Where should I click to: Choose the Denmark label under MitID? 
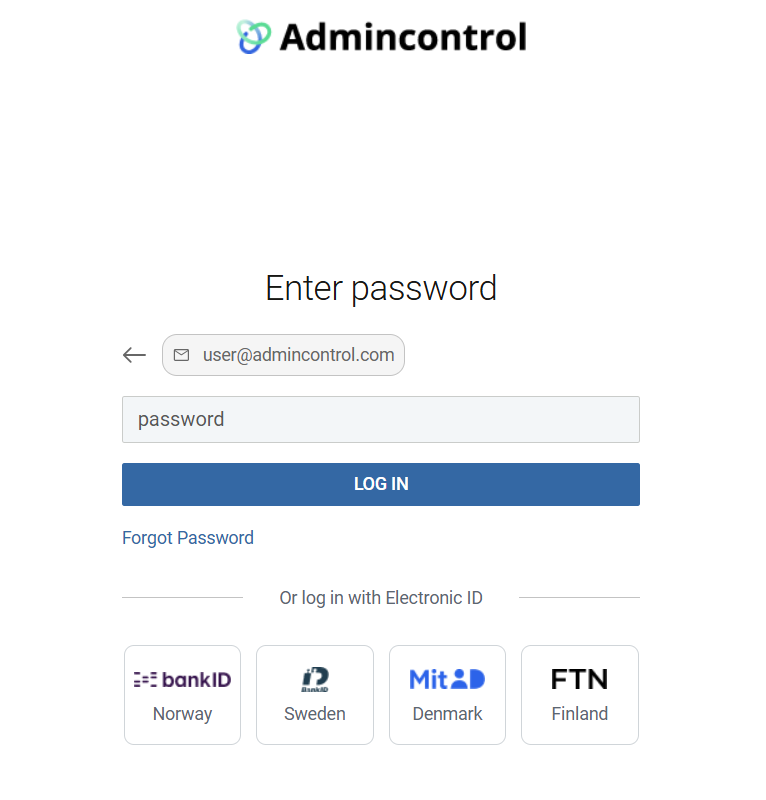447,713
